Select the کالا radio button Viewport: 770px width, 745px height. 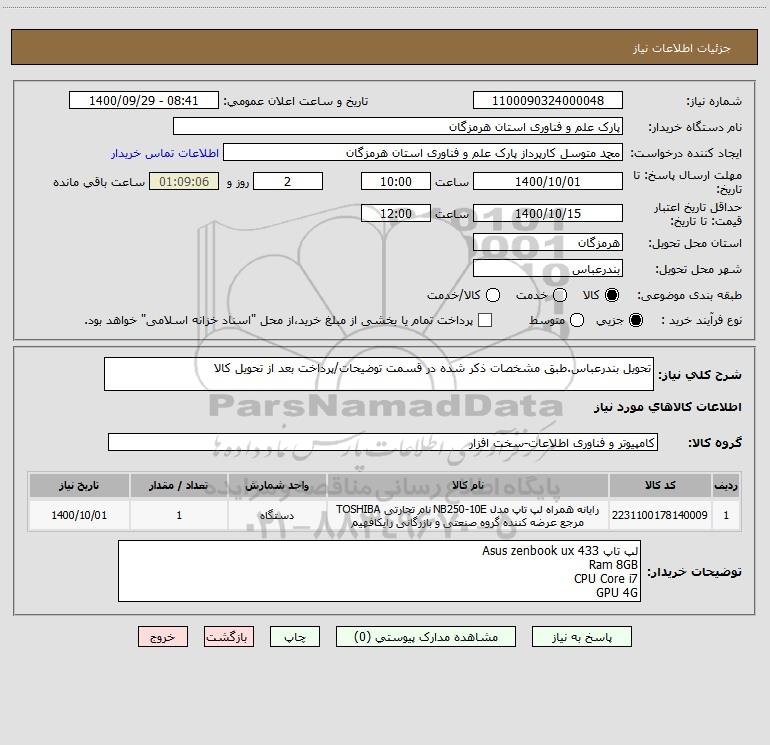tap(612, 295)
